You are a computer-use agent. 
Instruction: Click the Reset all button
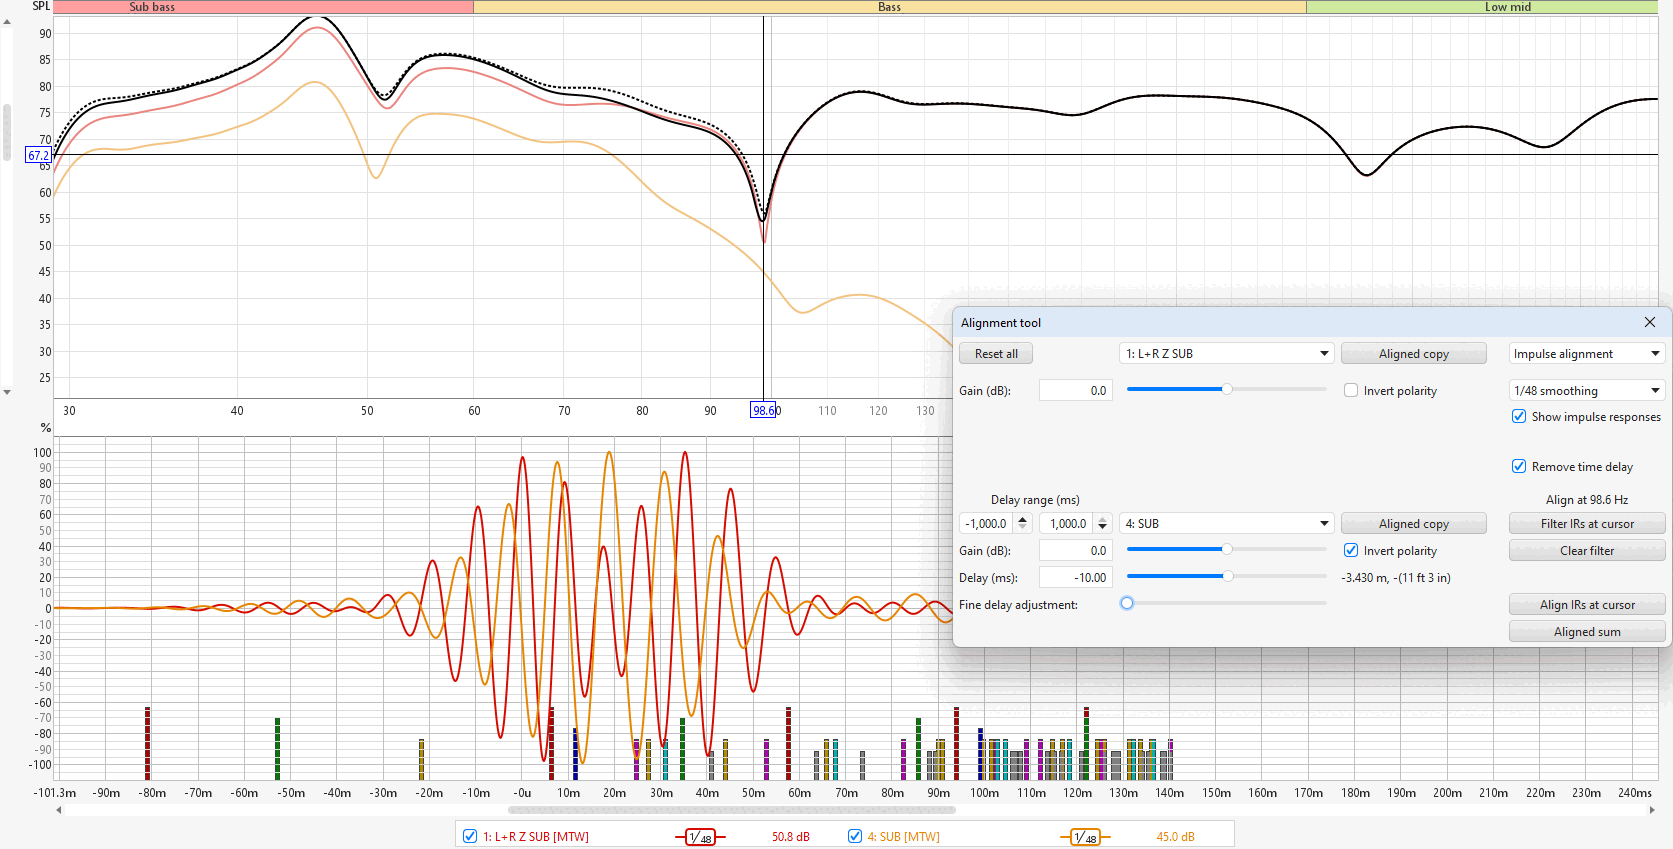click(x=996, y=354)
